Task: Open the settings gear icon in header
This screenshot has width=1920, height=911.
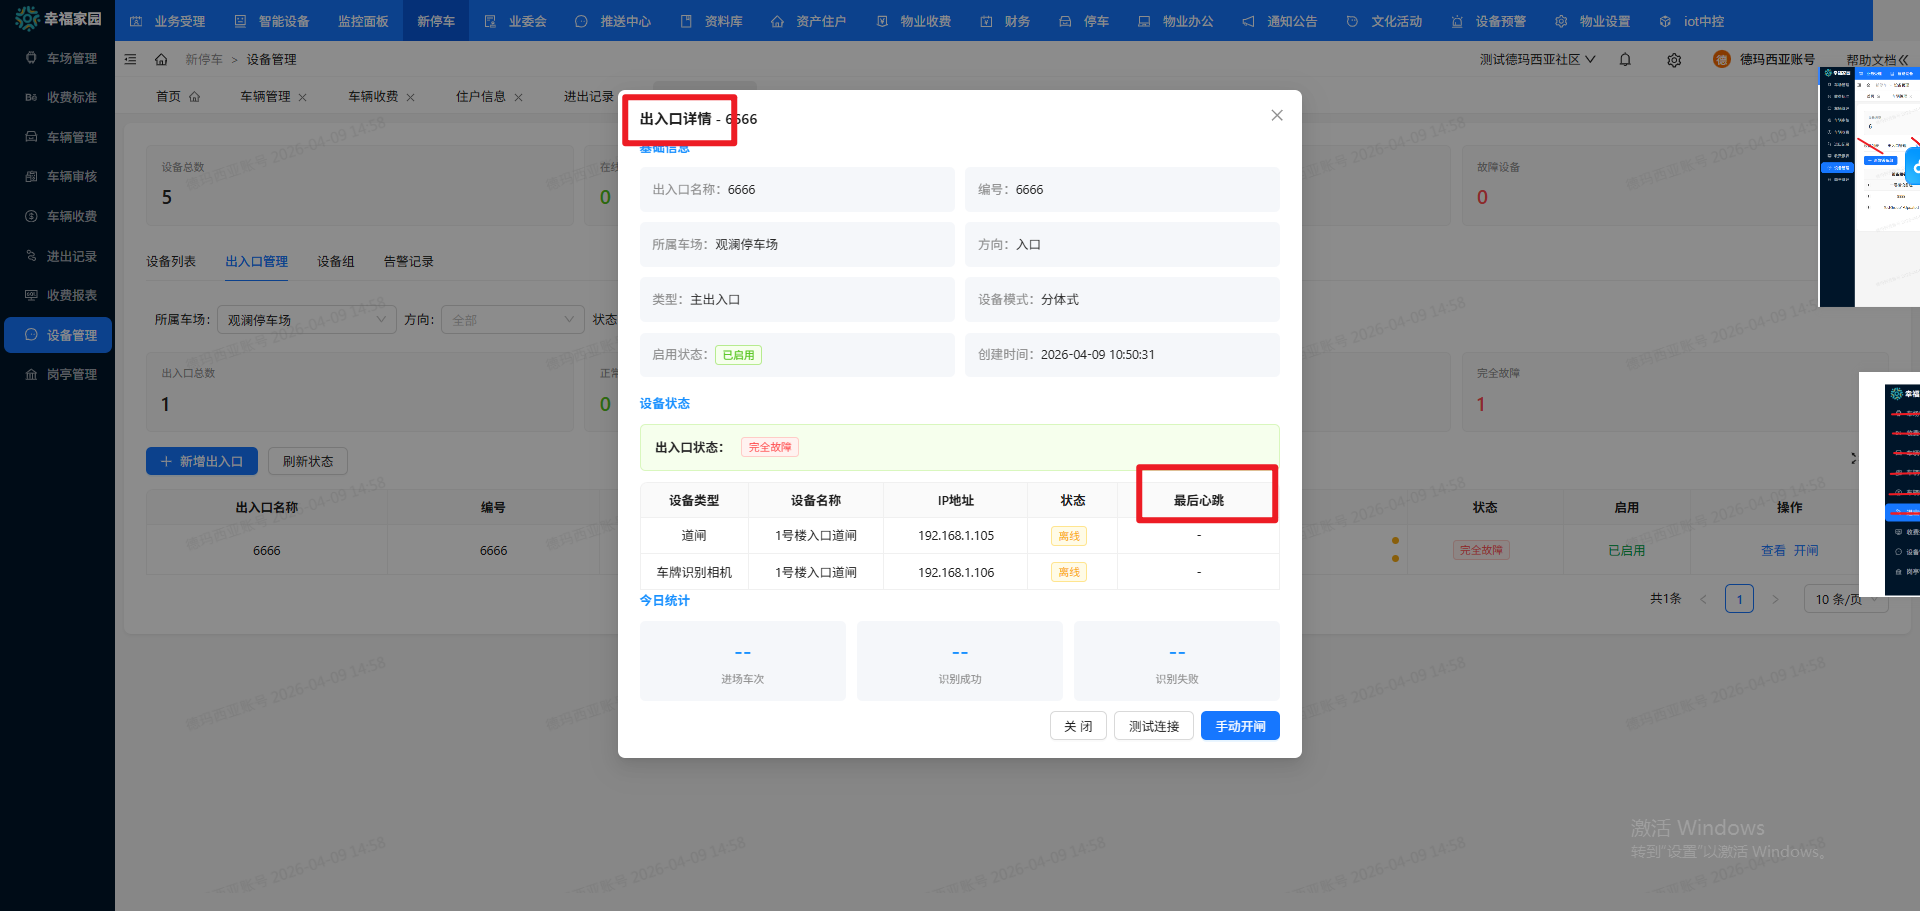Action: coord(1674,60)
